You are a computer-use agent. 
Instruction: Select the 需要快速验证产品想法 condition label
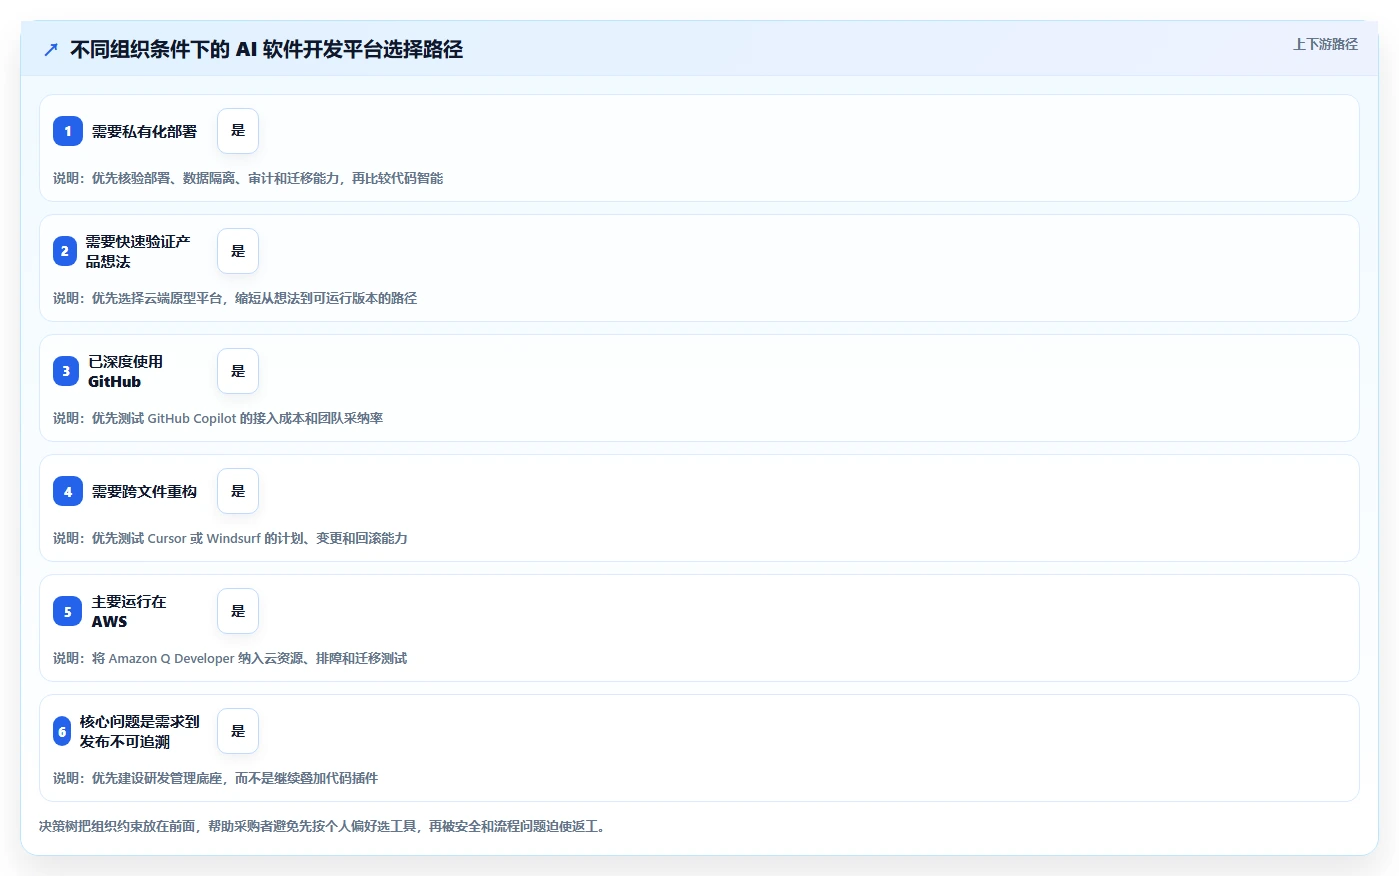[138, 251]
